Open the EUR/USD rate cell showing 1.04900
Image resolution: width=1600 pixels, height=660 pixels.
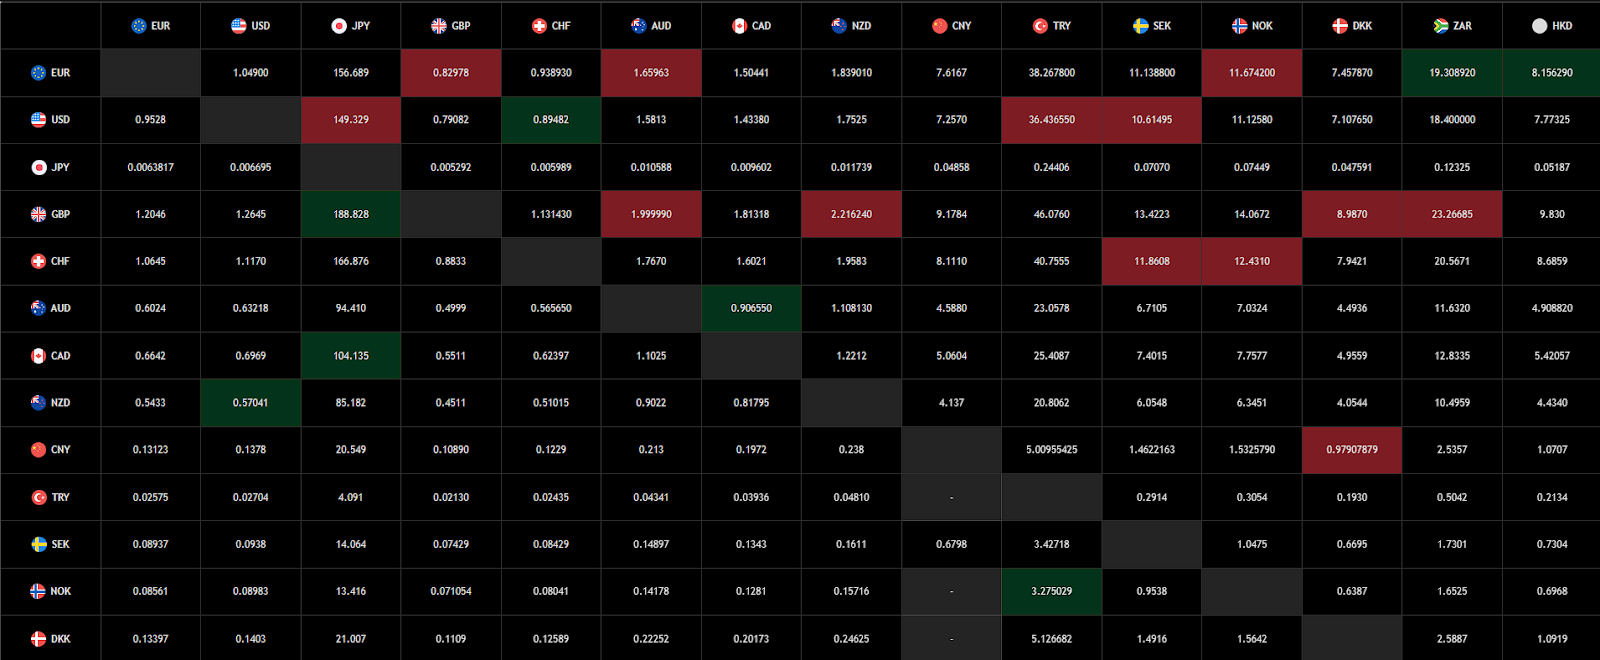(x=251, y=73)
